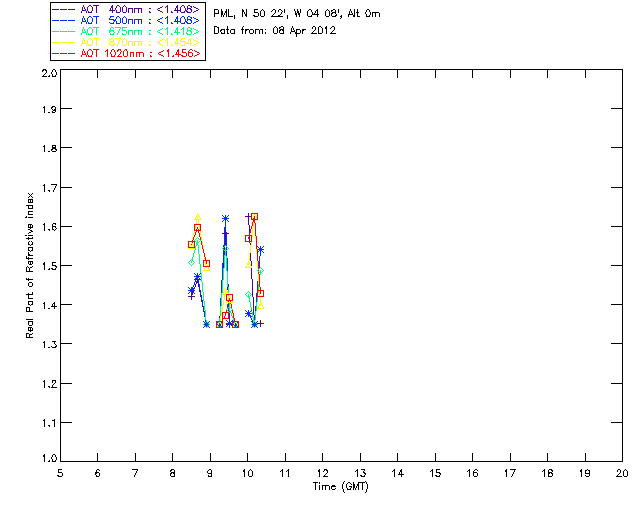Screen dimensions: 640x512
Task: Click the 2.0 y-axis tick label
Action: tap(49, 73)
